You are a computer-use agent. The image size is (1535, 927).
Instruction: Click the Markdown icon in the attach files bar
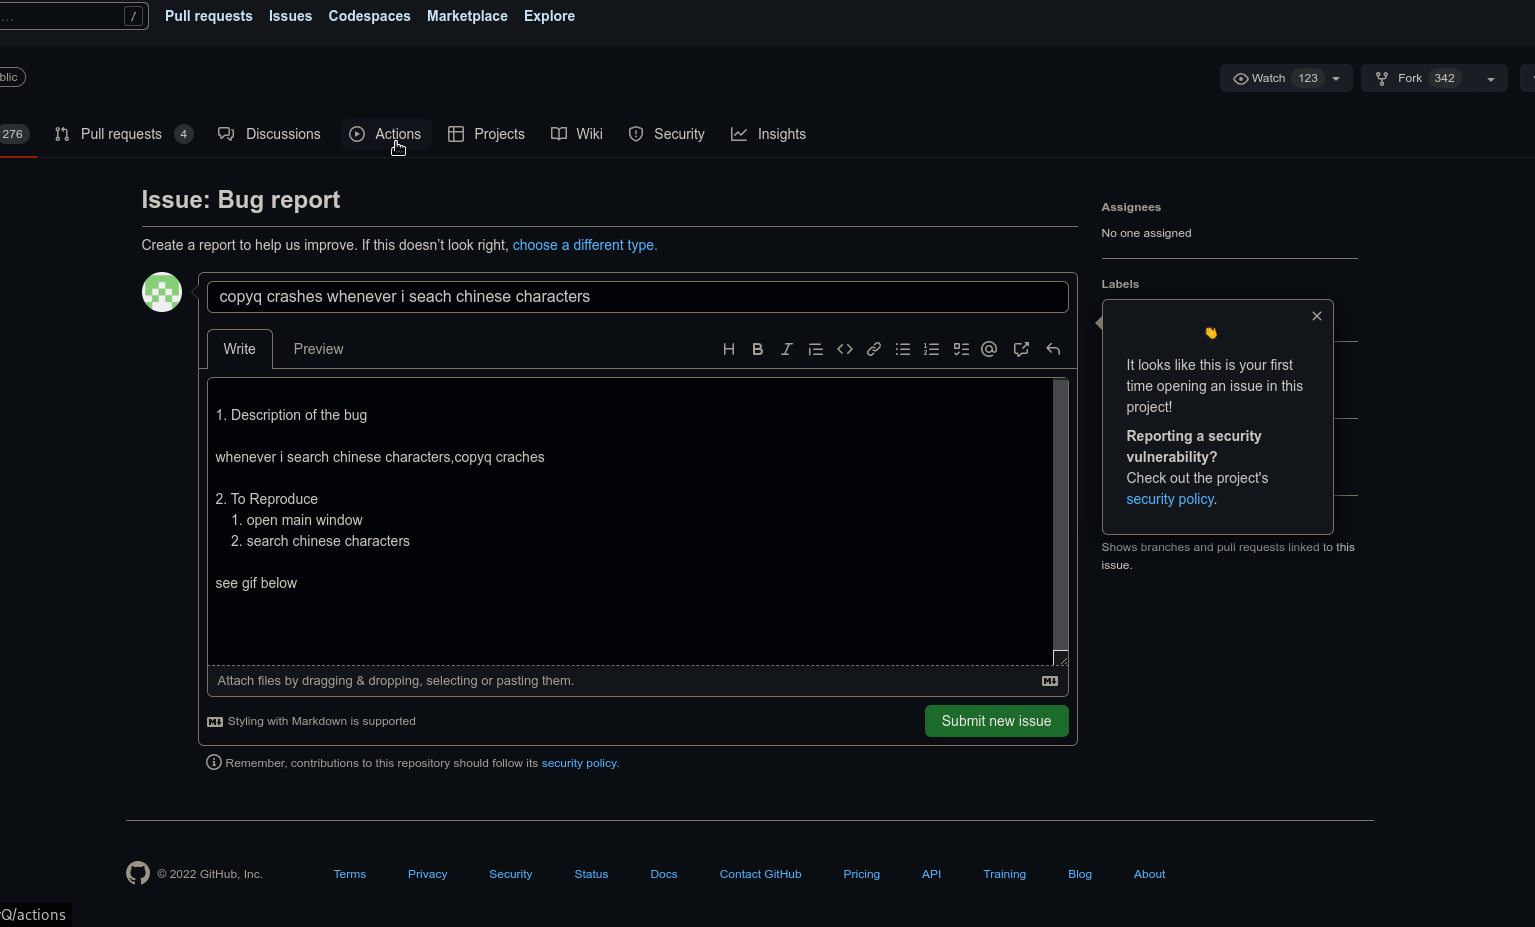[x=1050, y=681]
